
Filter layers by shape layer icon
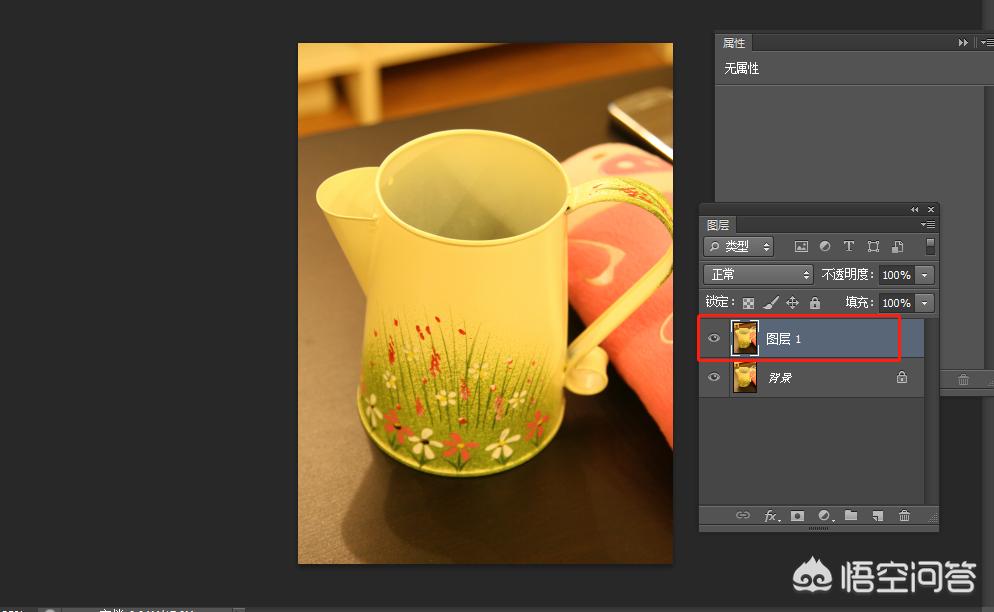point(873,247)
